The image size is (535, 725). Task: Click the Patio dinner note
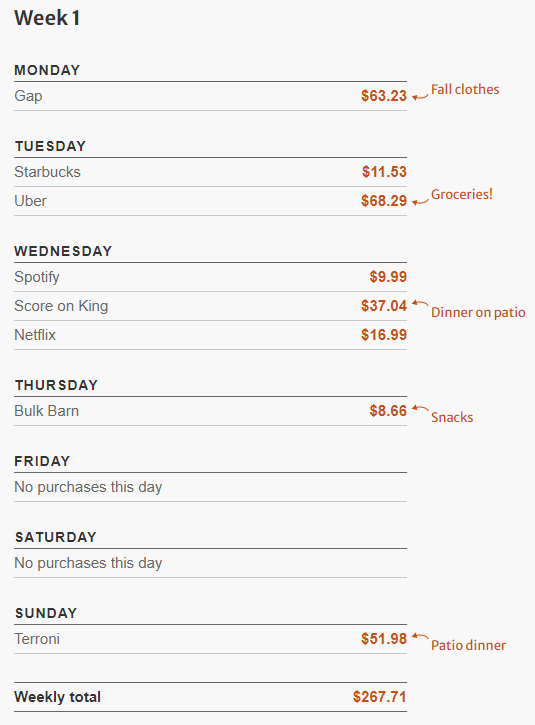tap(468, 645)
